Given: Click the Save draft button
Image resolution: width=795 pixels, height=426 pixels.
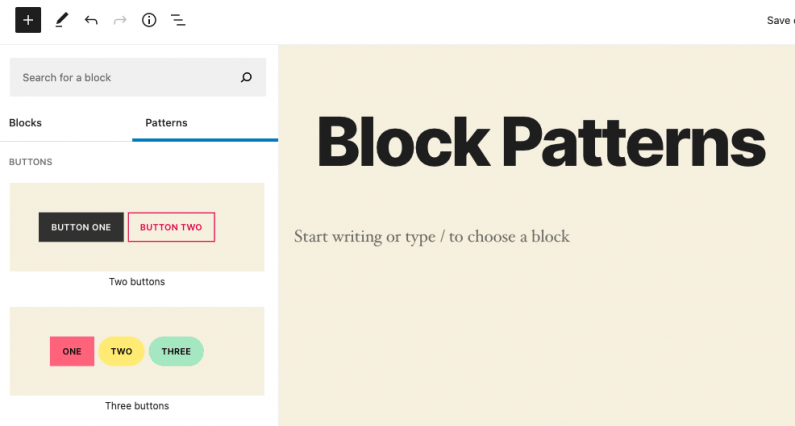Looking at the screenshot, I should [x=780, y=20].
